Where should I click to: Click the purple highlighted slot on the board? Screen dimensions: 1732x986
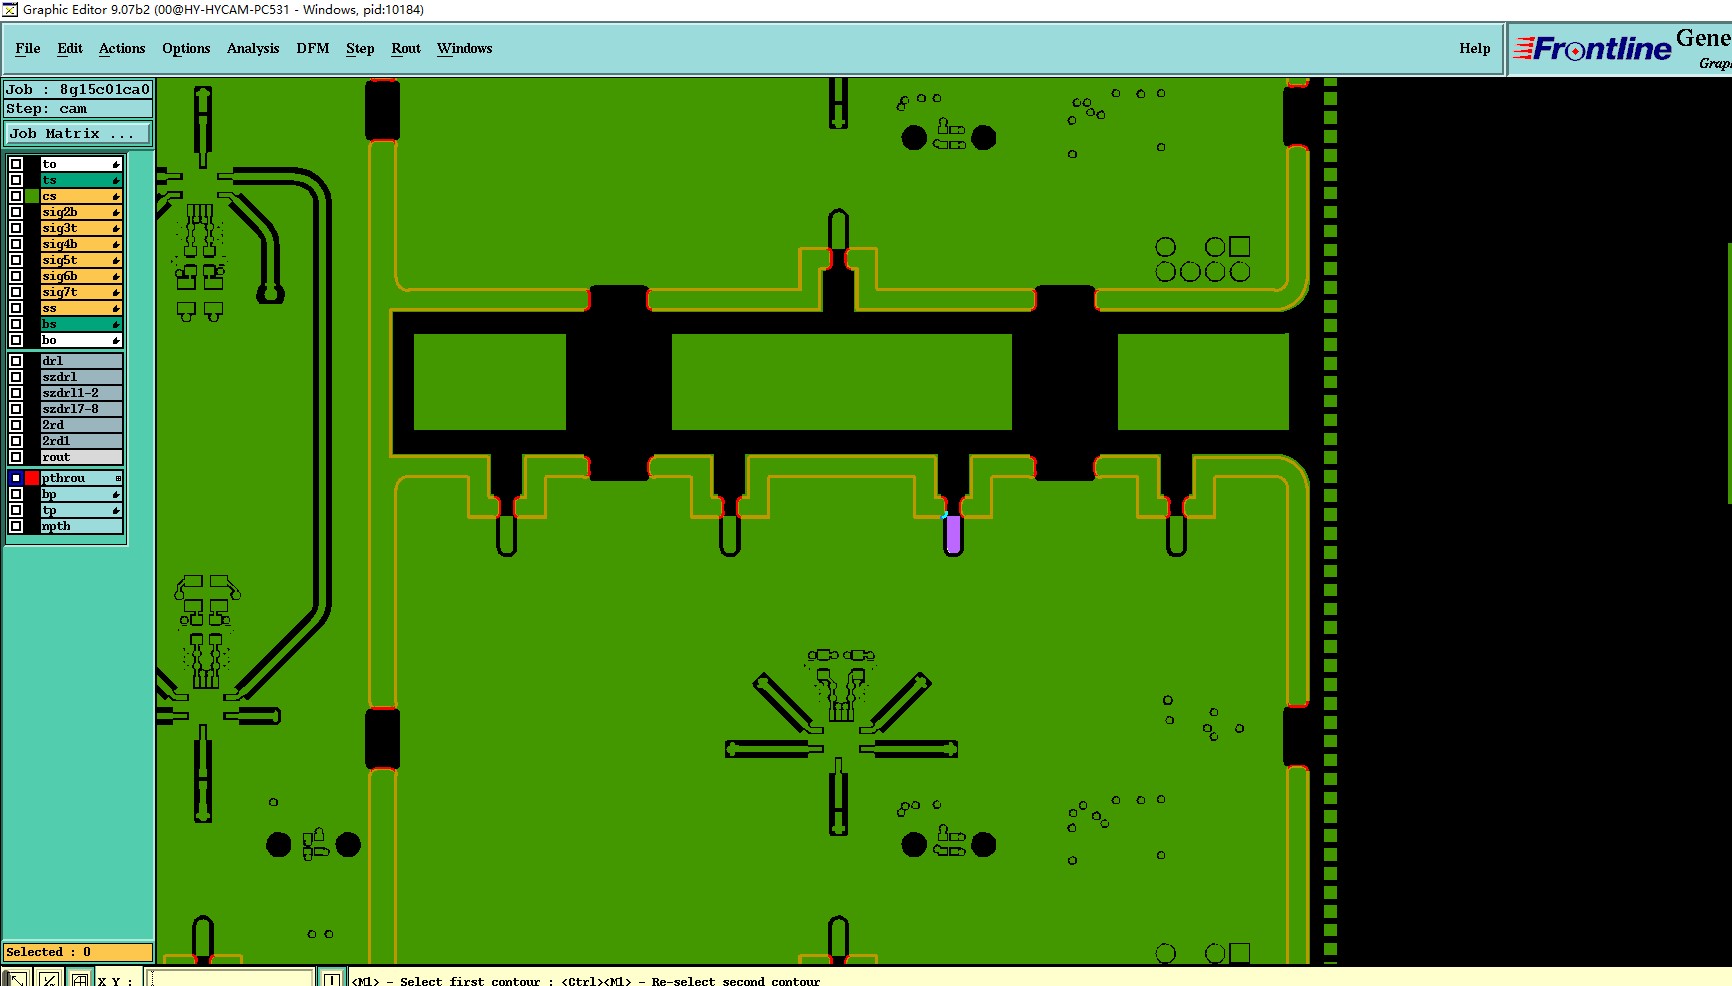(x=953, y=534)
